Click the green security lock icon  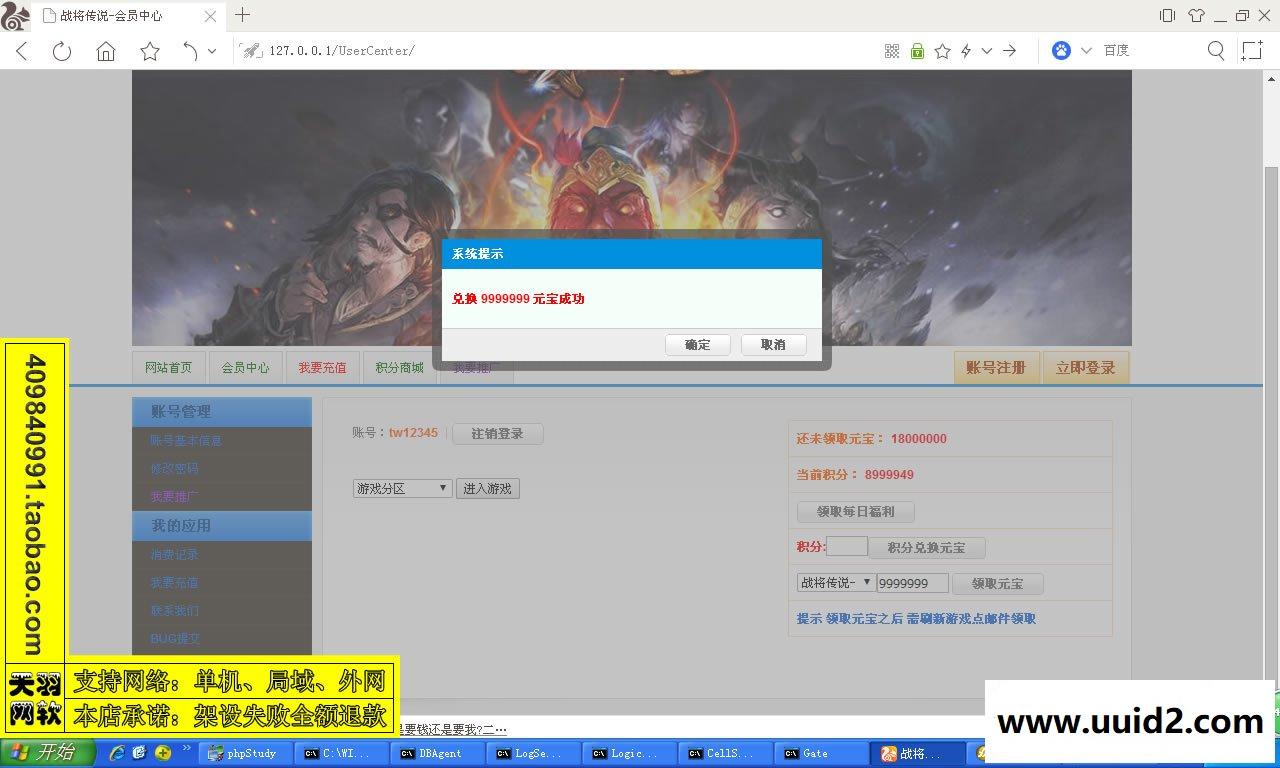[x=917, y=51]
